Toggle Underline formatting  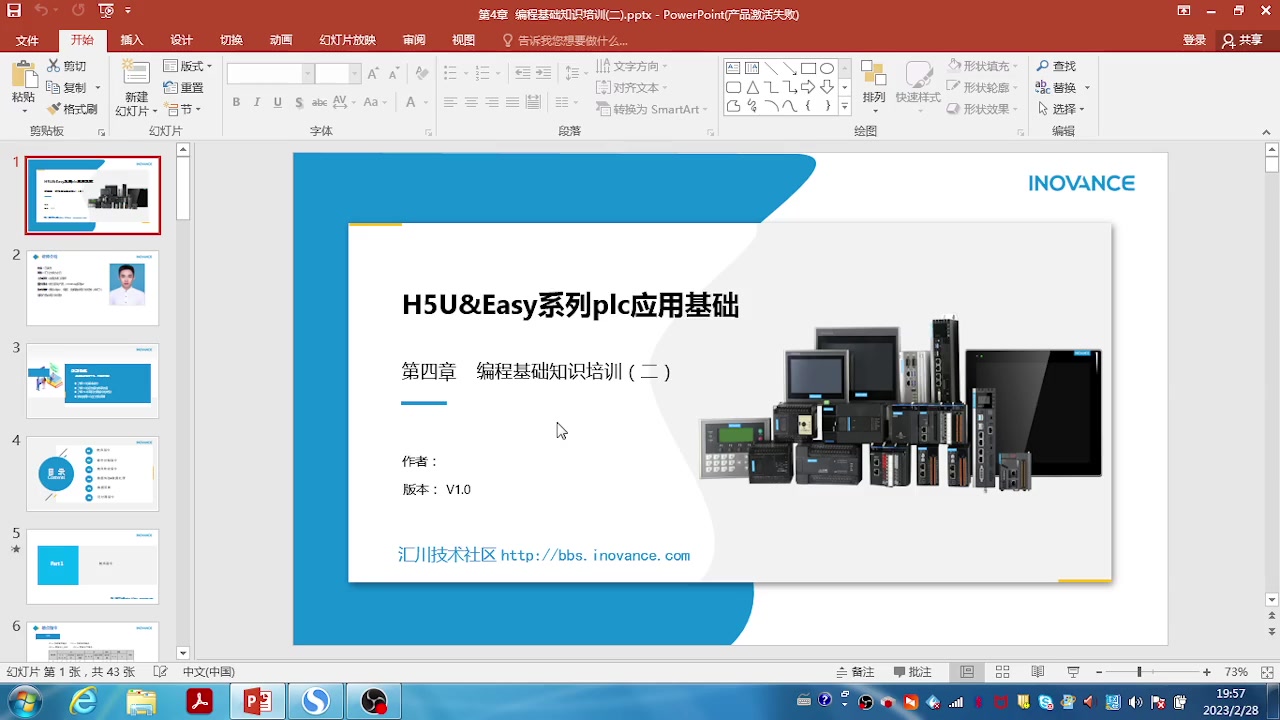tap(277, 102)
